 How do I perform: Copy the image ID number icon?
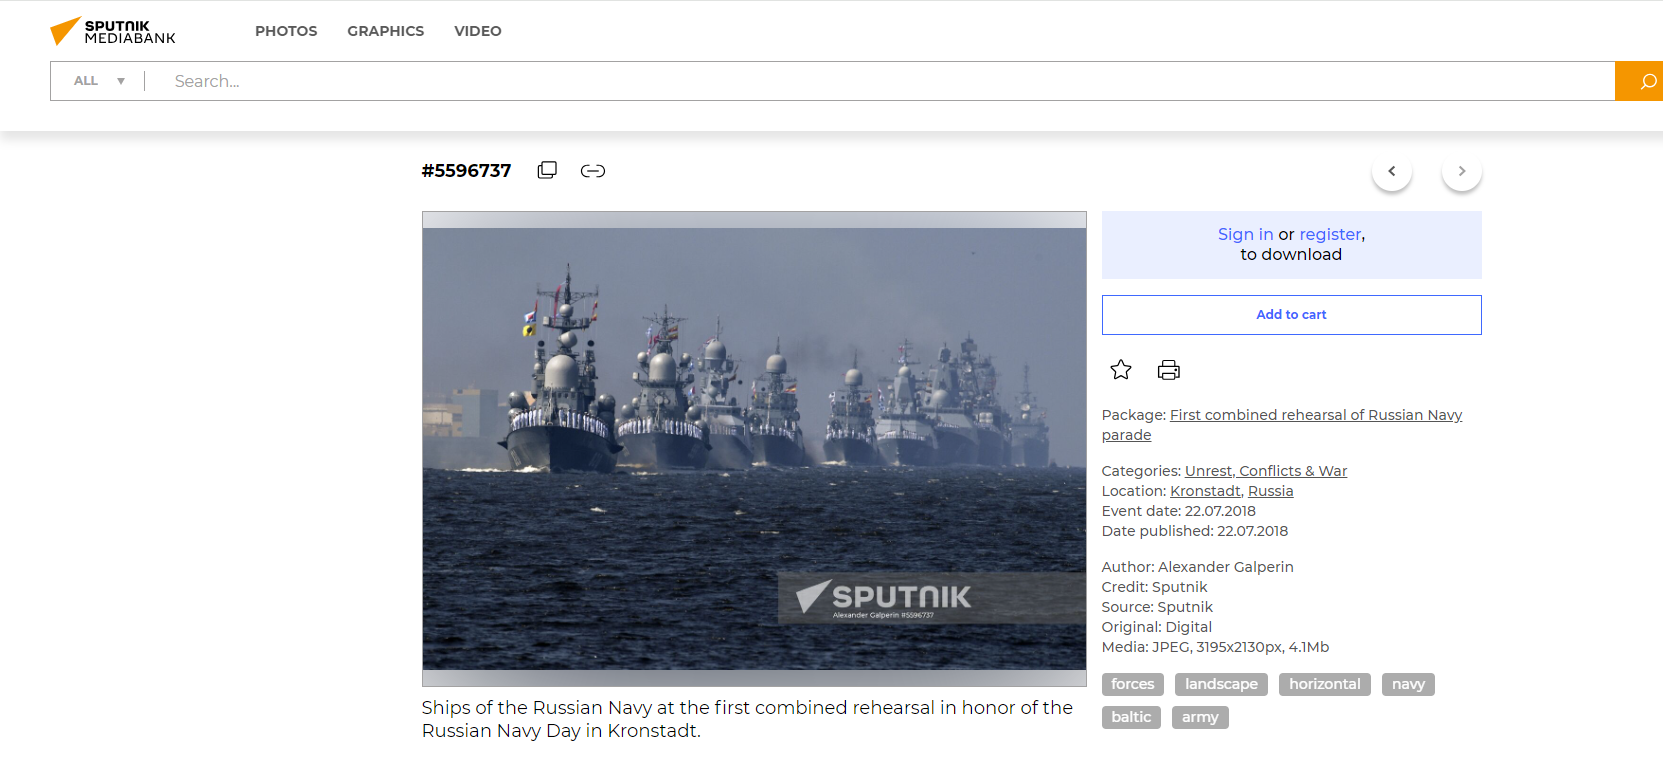pyautogui.click(x=547, y=170)
